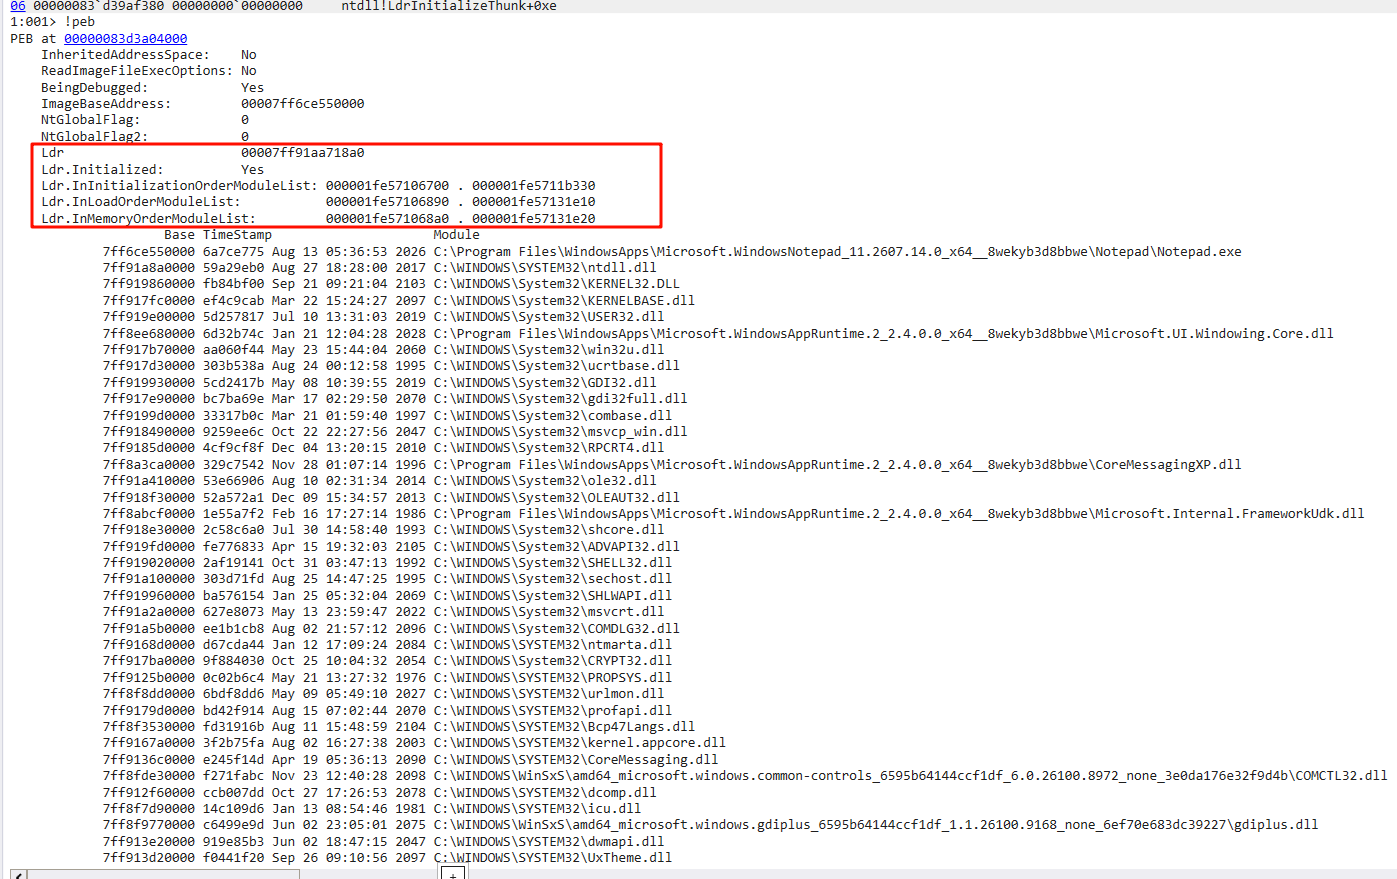Screen dimensions: 1397x879
Task: Select the UxTheme.dll module path
Action: (x=553, y=858)
